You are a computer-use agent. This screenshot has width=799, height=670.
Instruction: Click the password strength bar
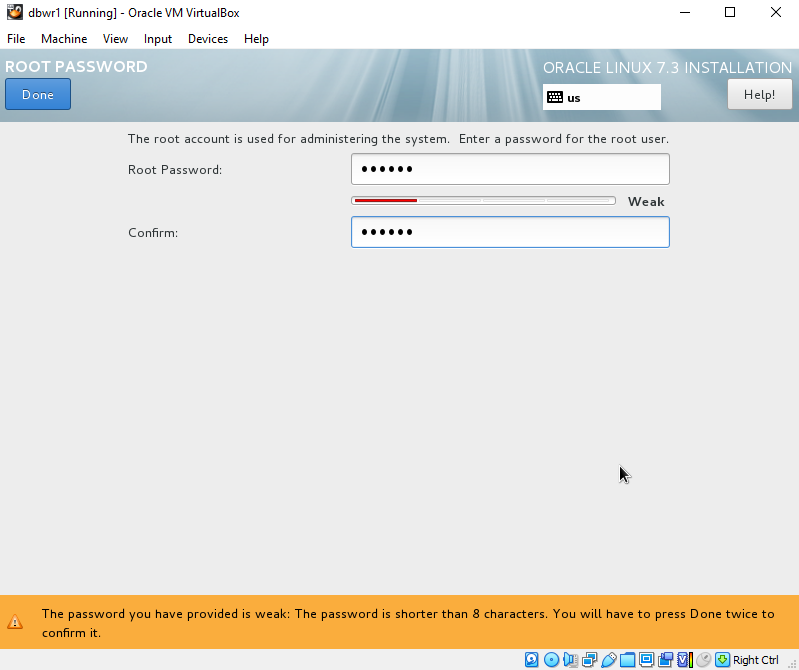pos(483,201)
